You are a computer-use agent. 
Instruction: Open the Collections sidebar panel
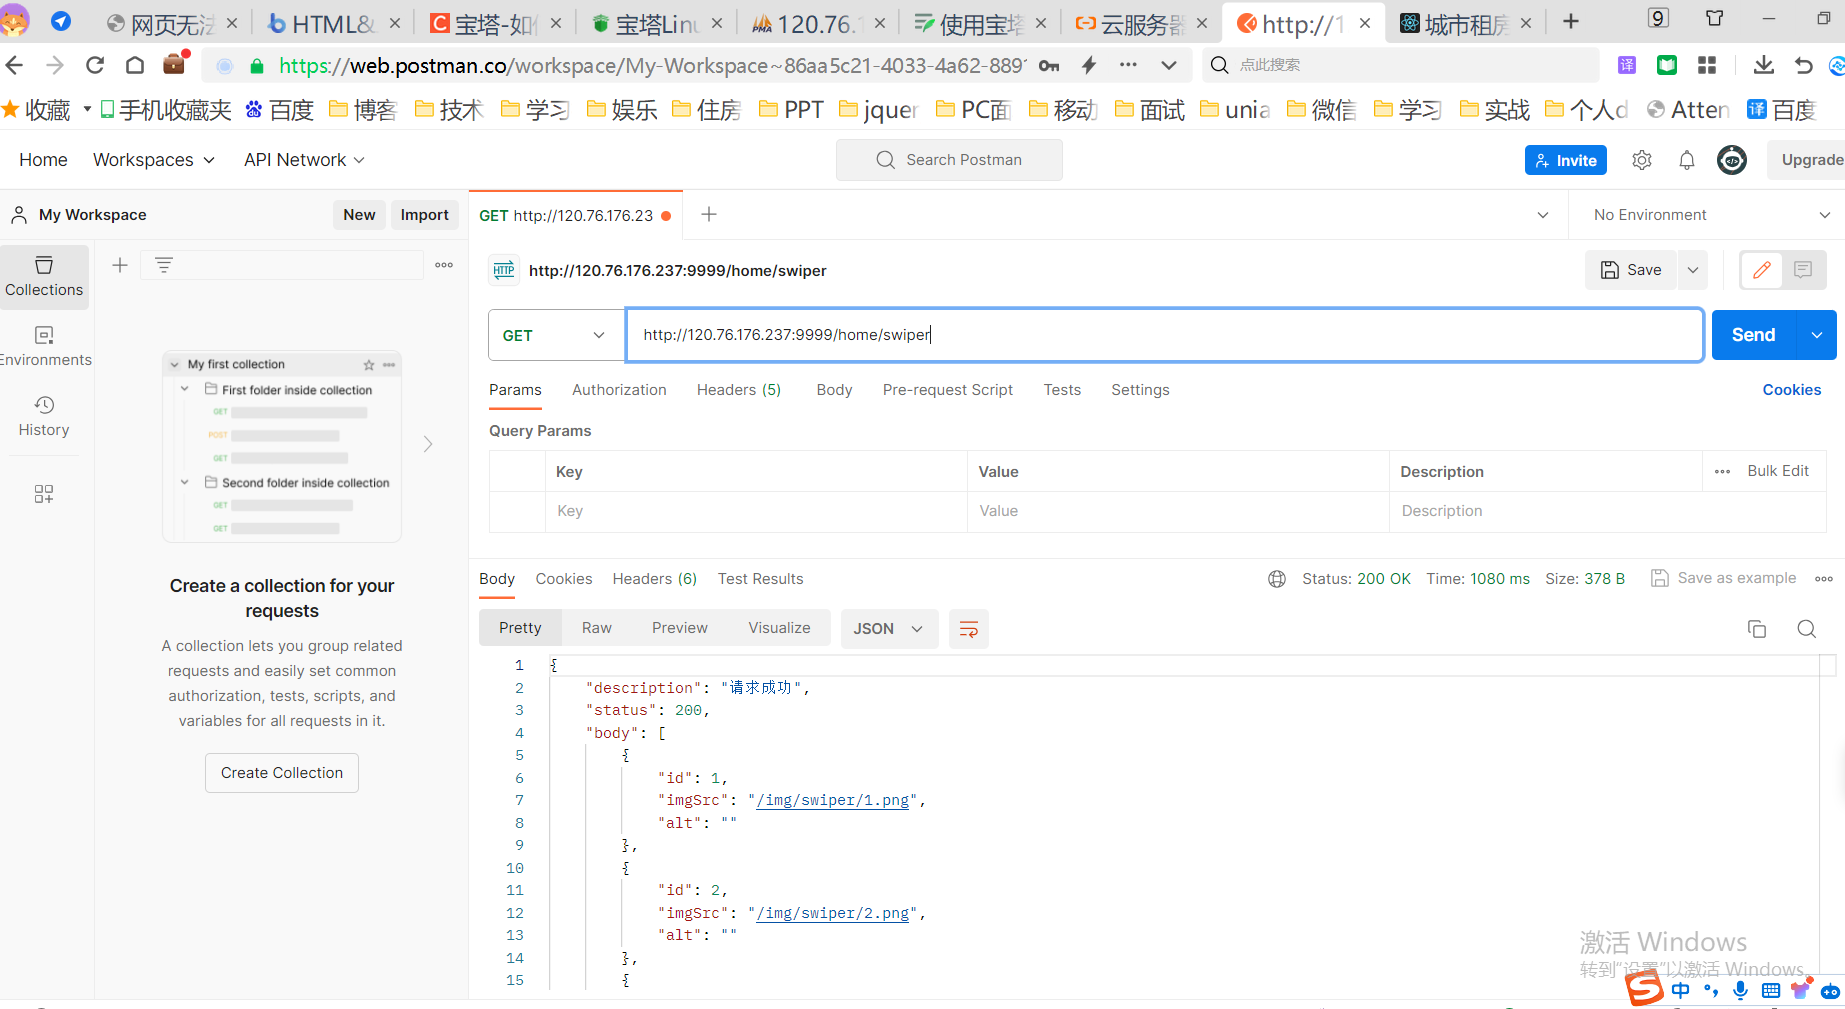tap(44, 276)
